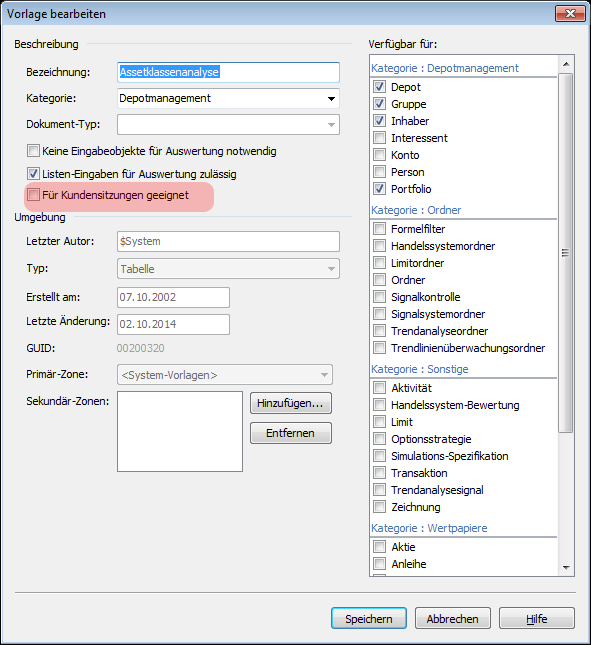Open Hilfe for this dialog
Image resolution: width=591 pixels, height=645 pixels.
536,618
